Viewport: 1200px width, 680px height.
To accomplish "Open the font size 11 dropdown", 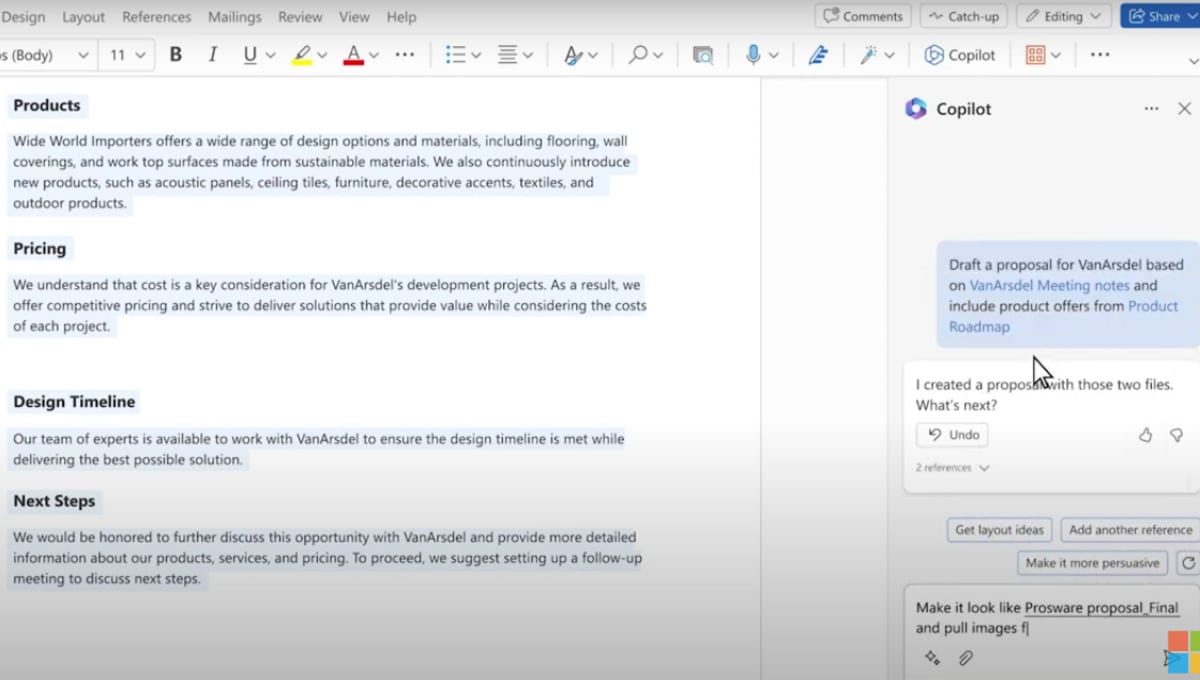I will (x=127, y=55).
